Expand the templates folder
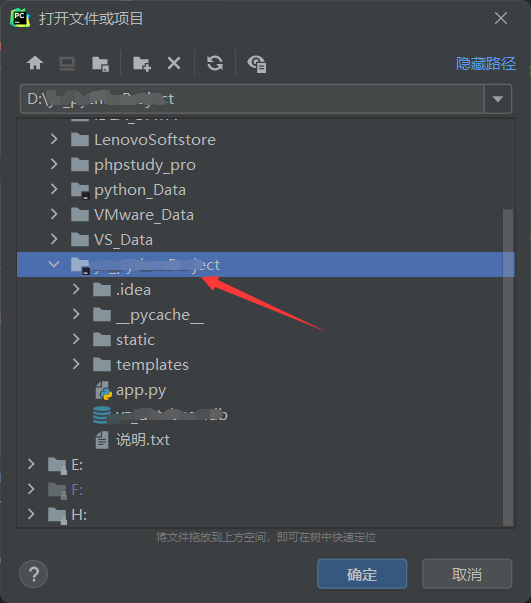The height and width of the screenshot is (603, 531). 76,364
